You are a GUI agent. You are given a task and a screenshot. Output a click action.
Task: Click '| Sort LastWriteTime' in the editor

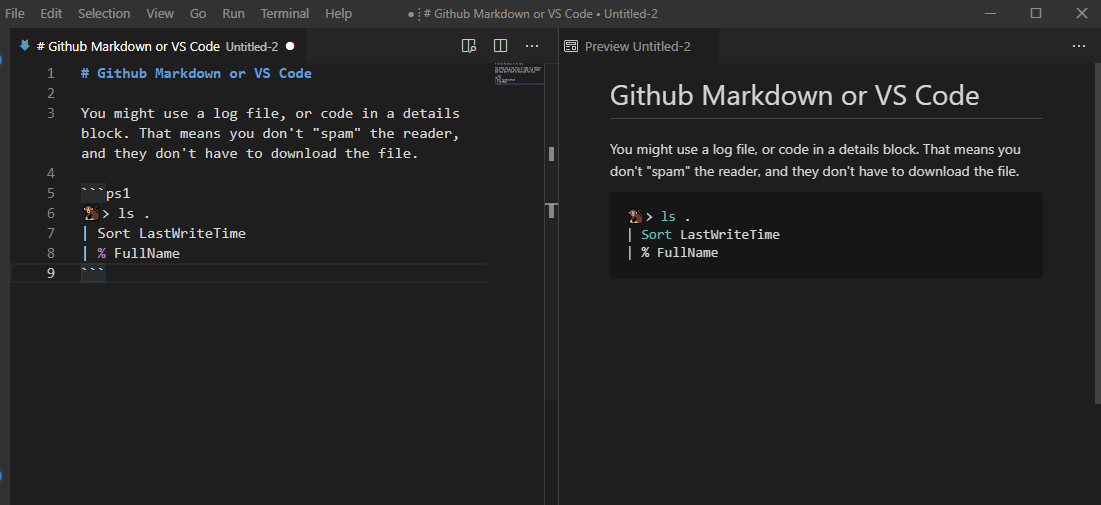(163, 233)
